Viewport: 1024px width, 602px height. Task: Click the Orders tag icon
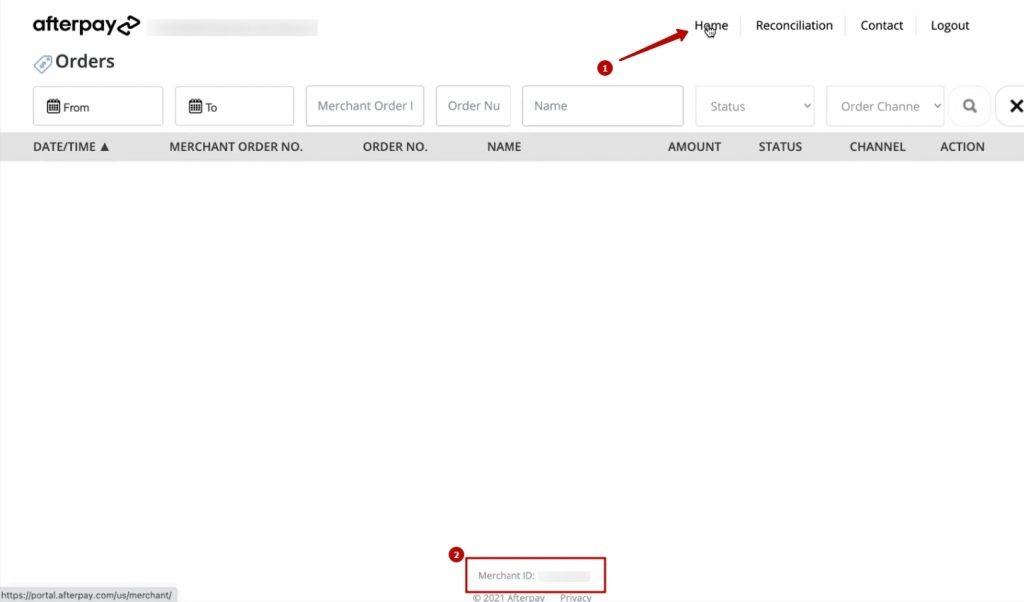tap(43, 64)
